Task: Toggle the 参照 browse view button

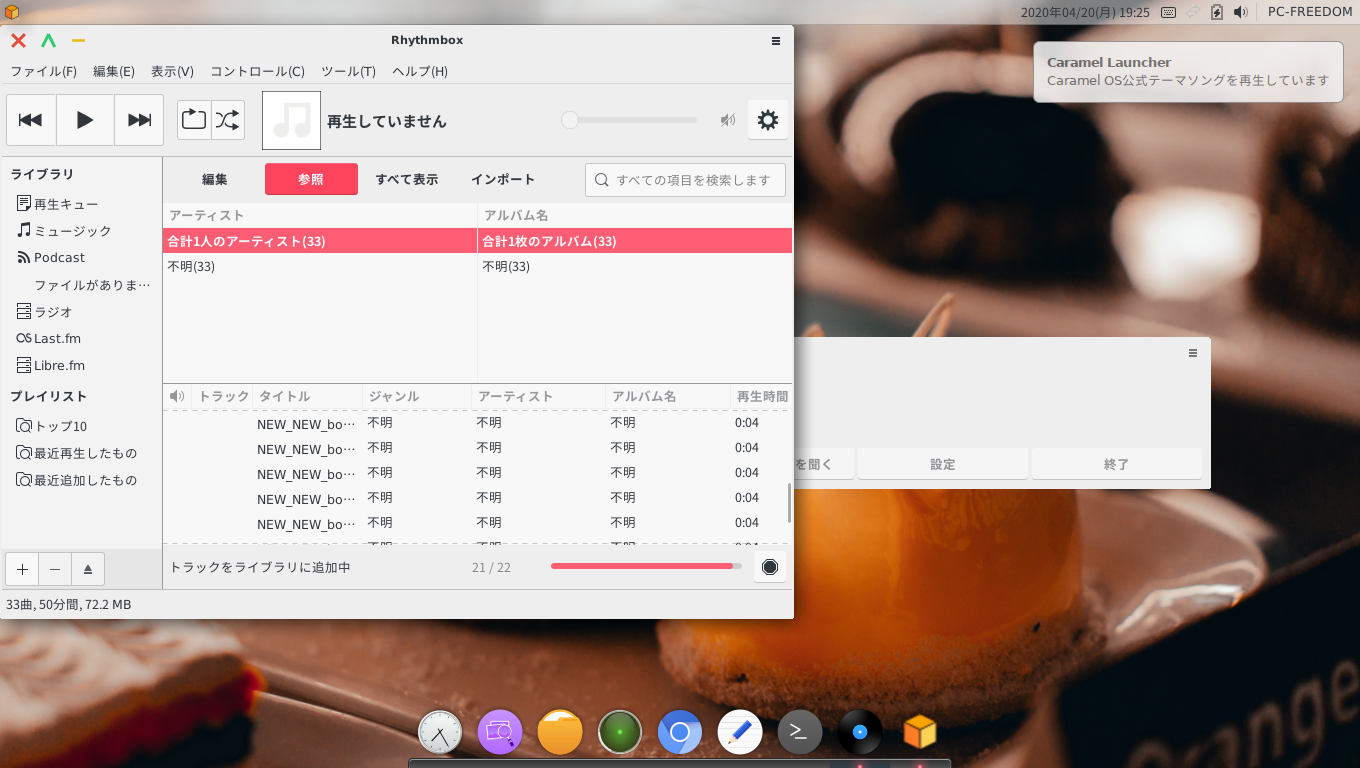Action: click(311, 179)
